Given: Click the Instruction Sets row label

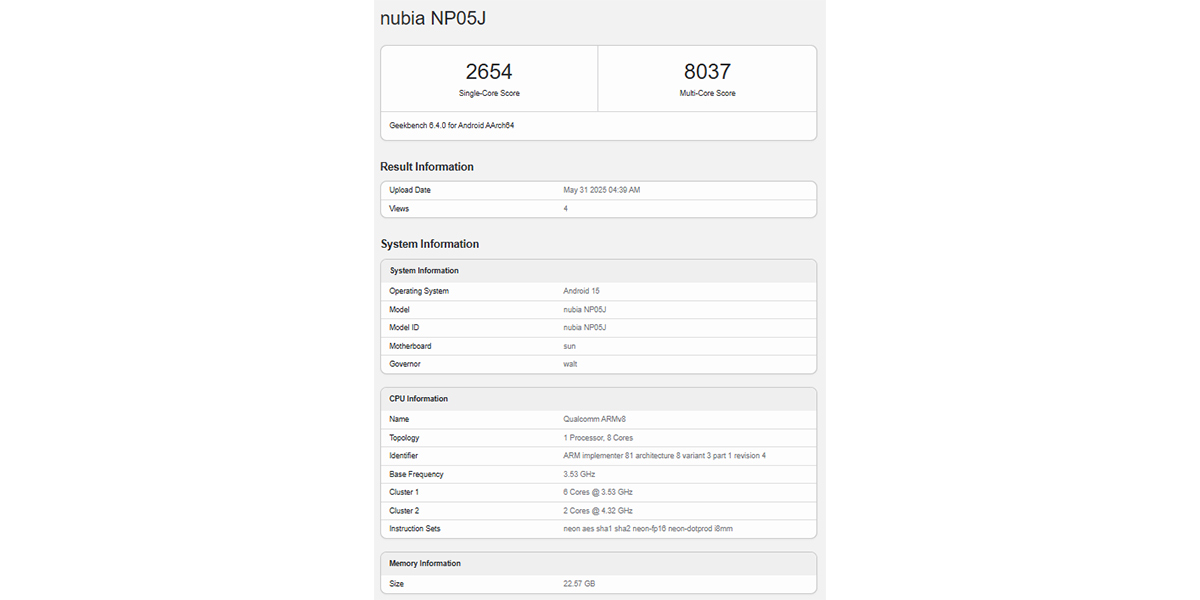Looking at the screenshot, I should tap(415, 528).
